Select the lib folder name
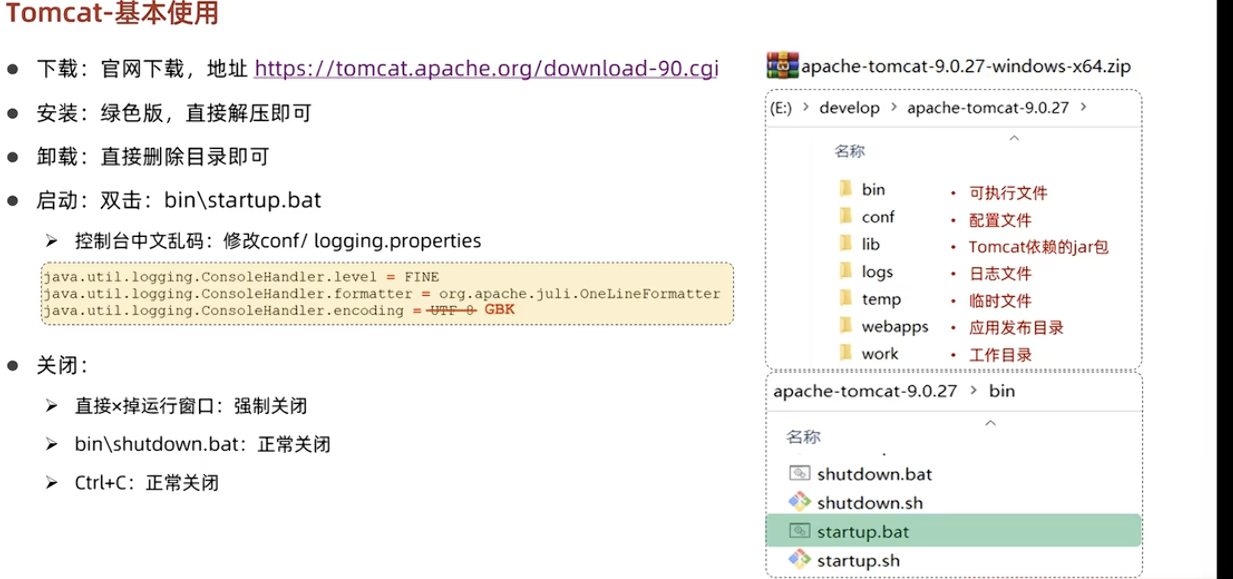The image size is (1233, 579). pyautogui.click(x=870, y=244)
